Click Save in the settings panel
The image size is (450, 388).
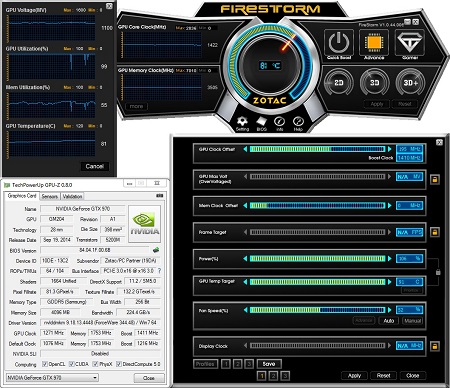(x=269, y=364)
